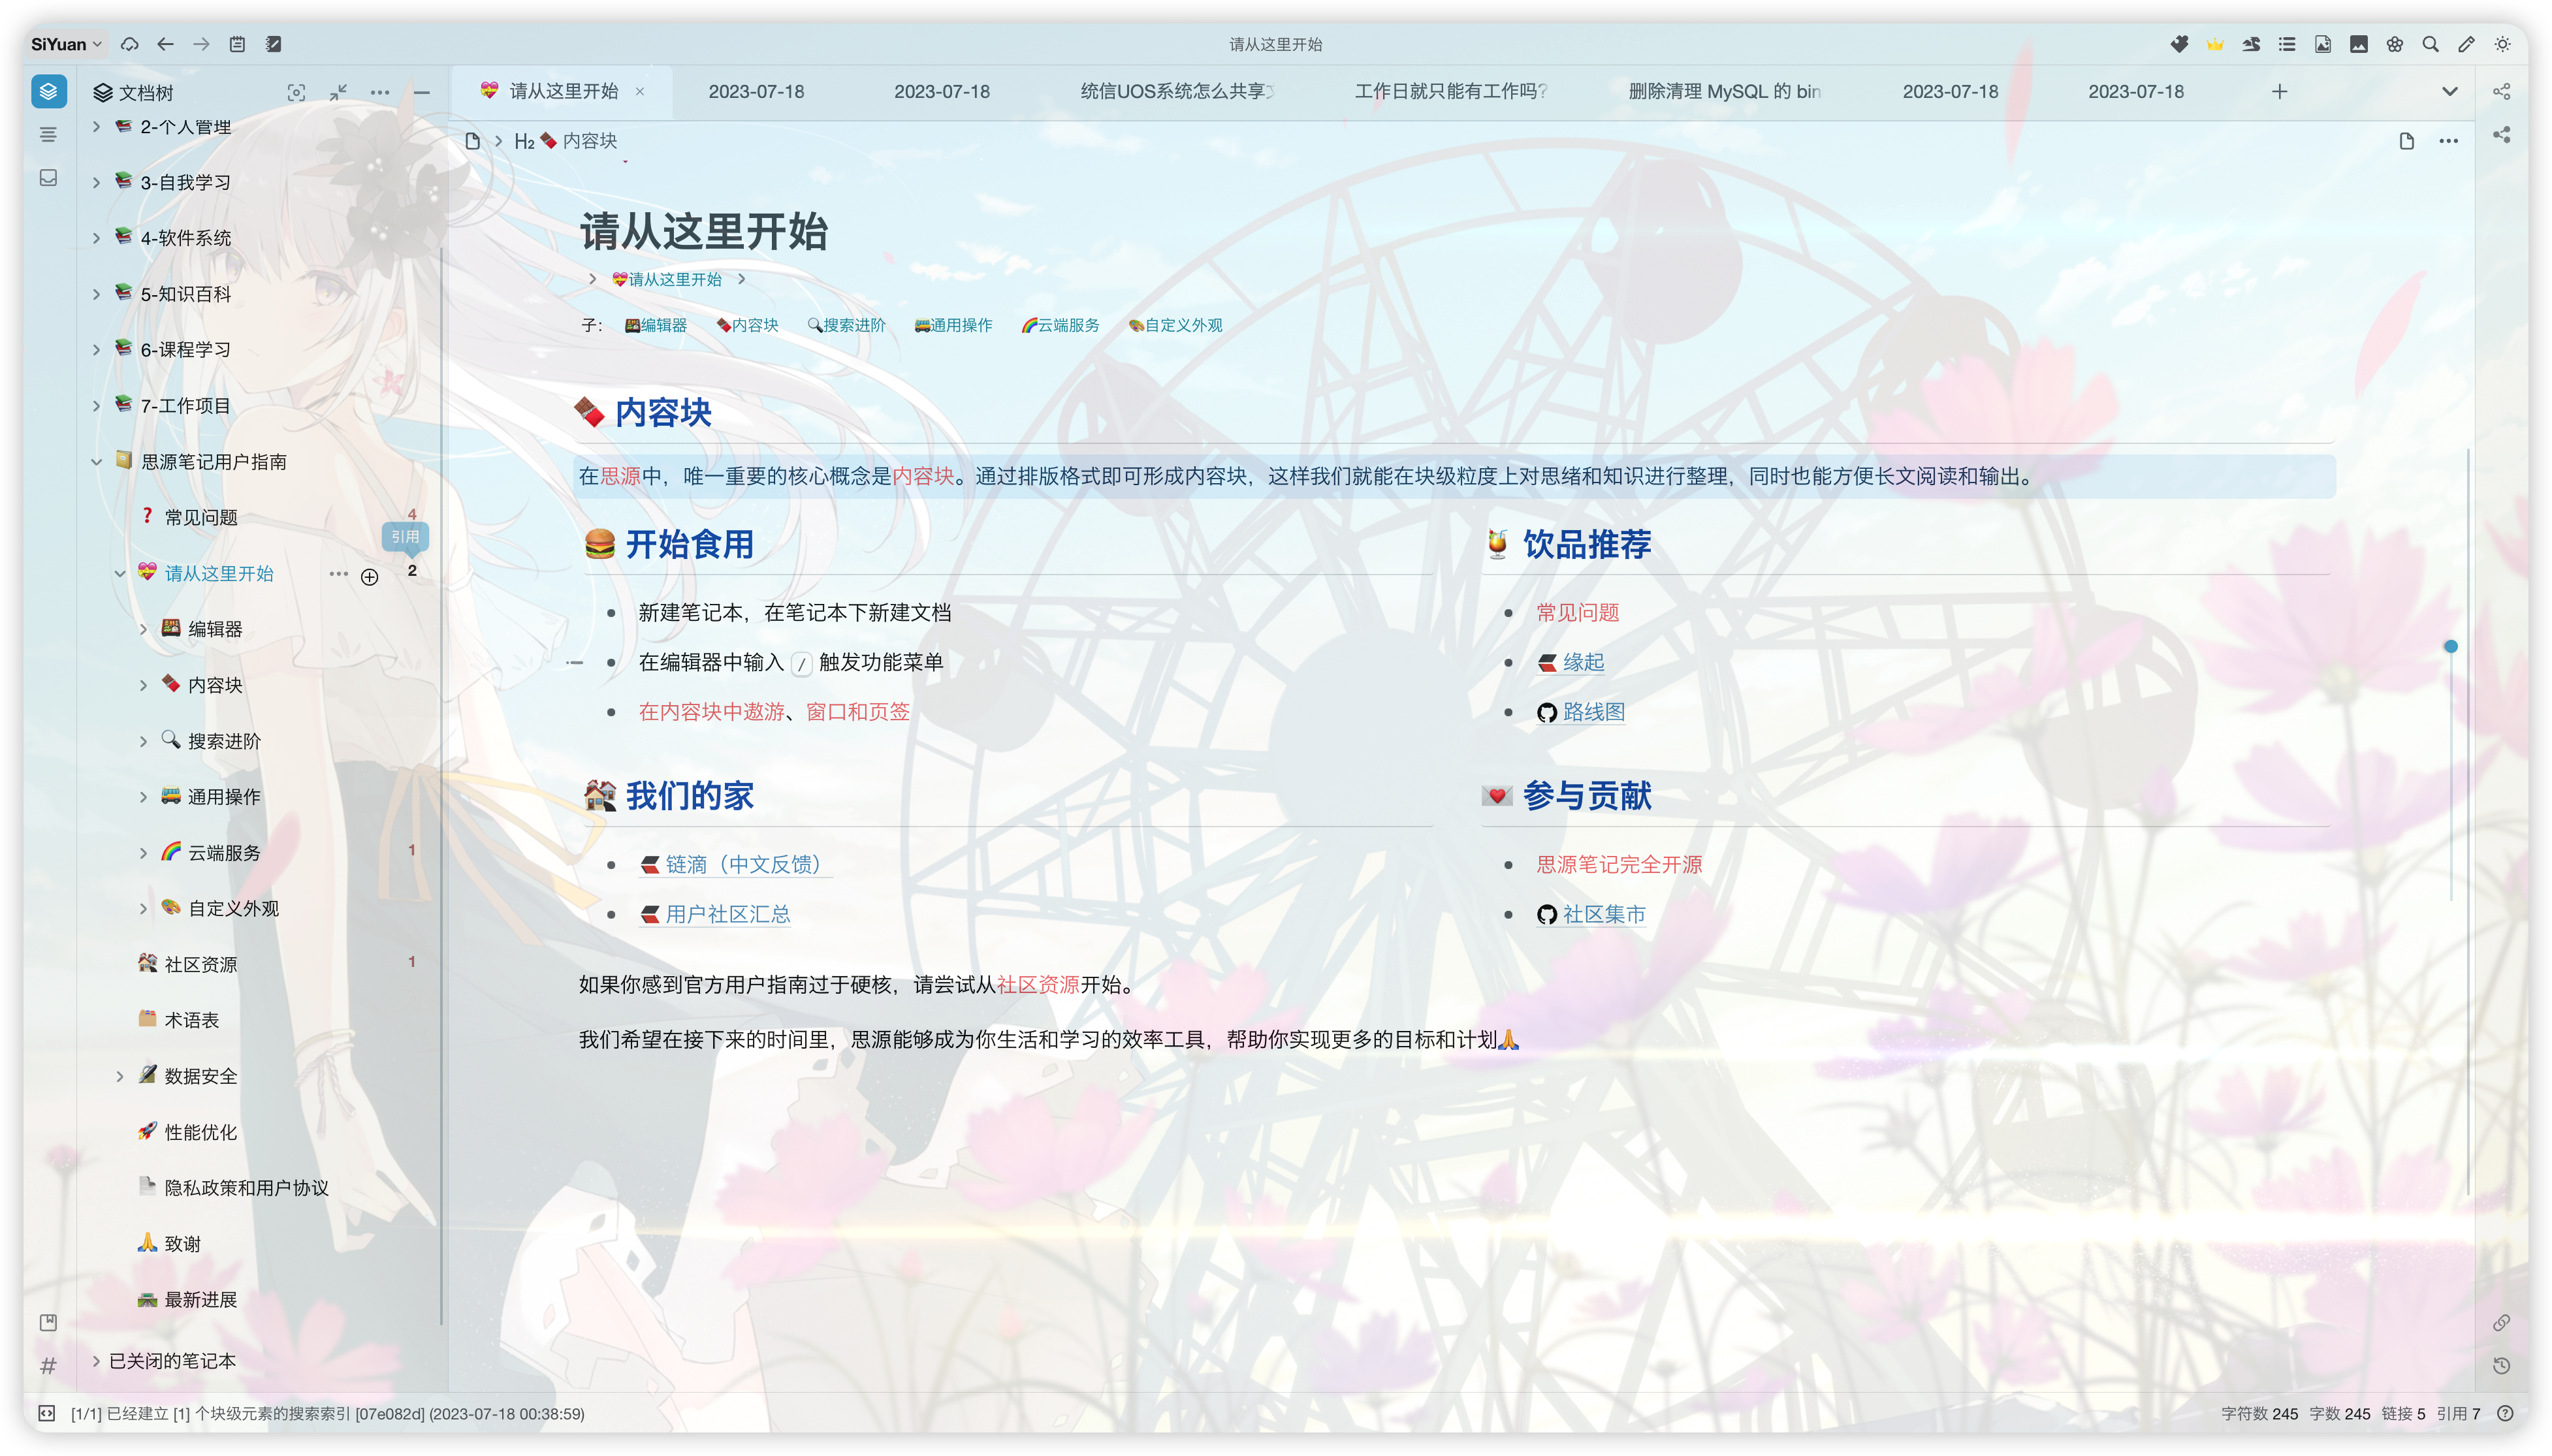
Task: Open the 社区集市 GitHub link
Action: (1603, 914)
